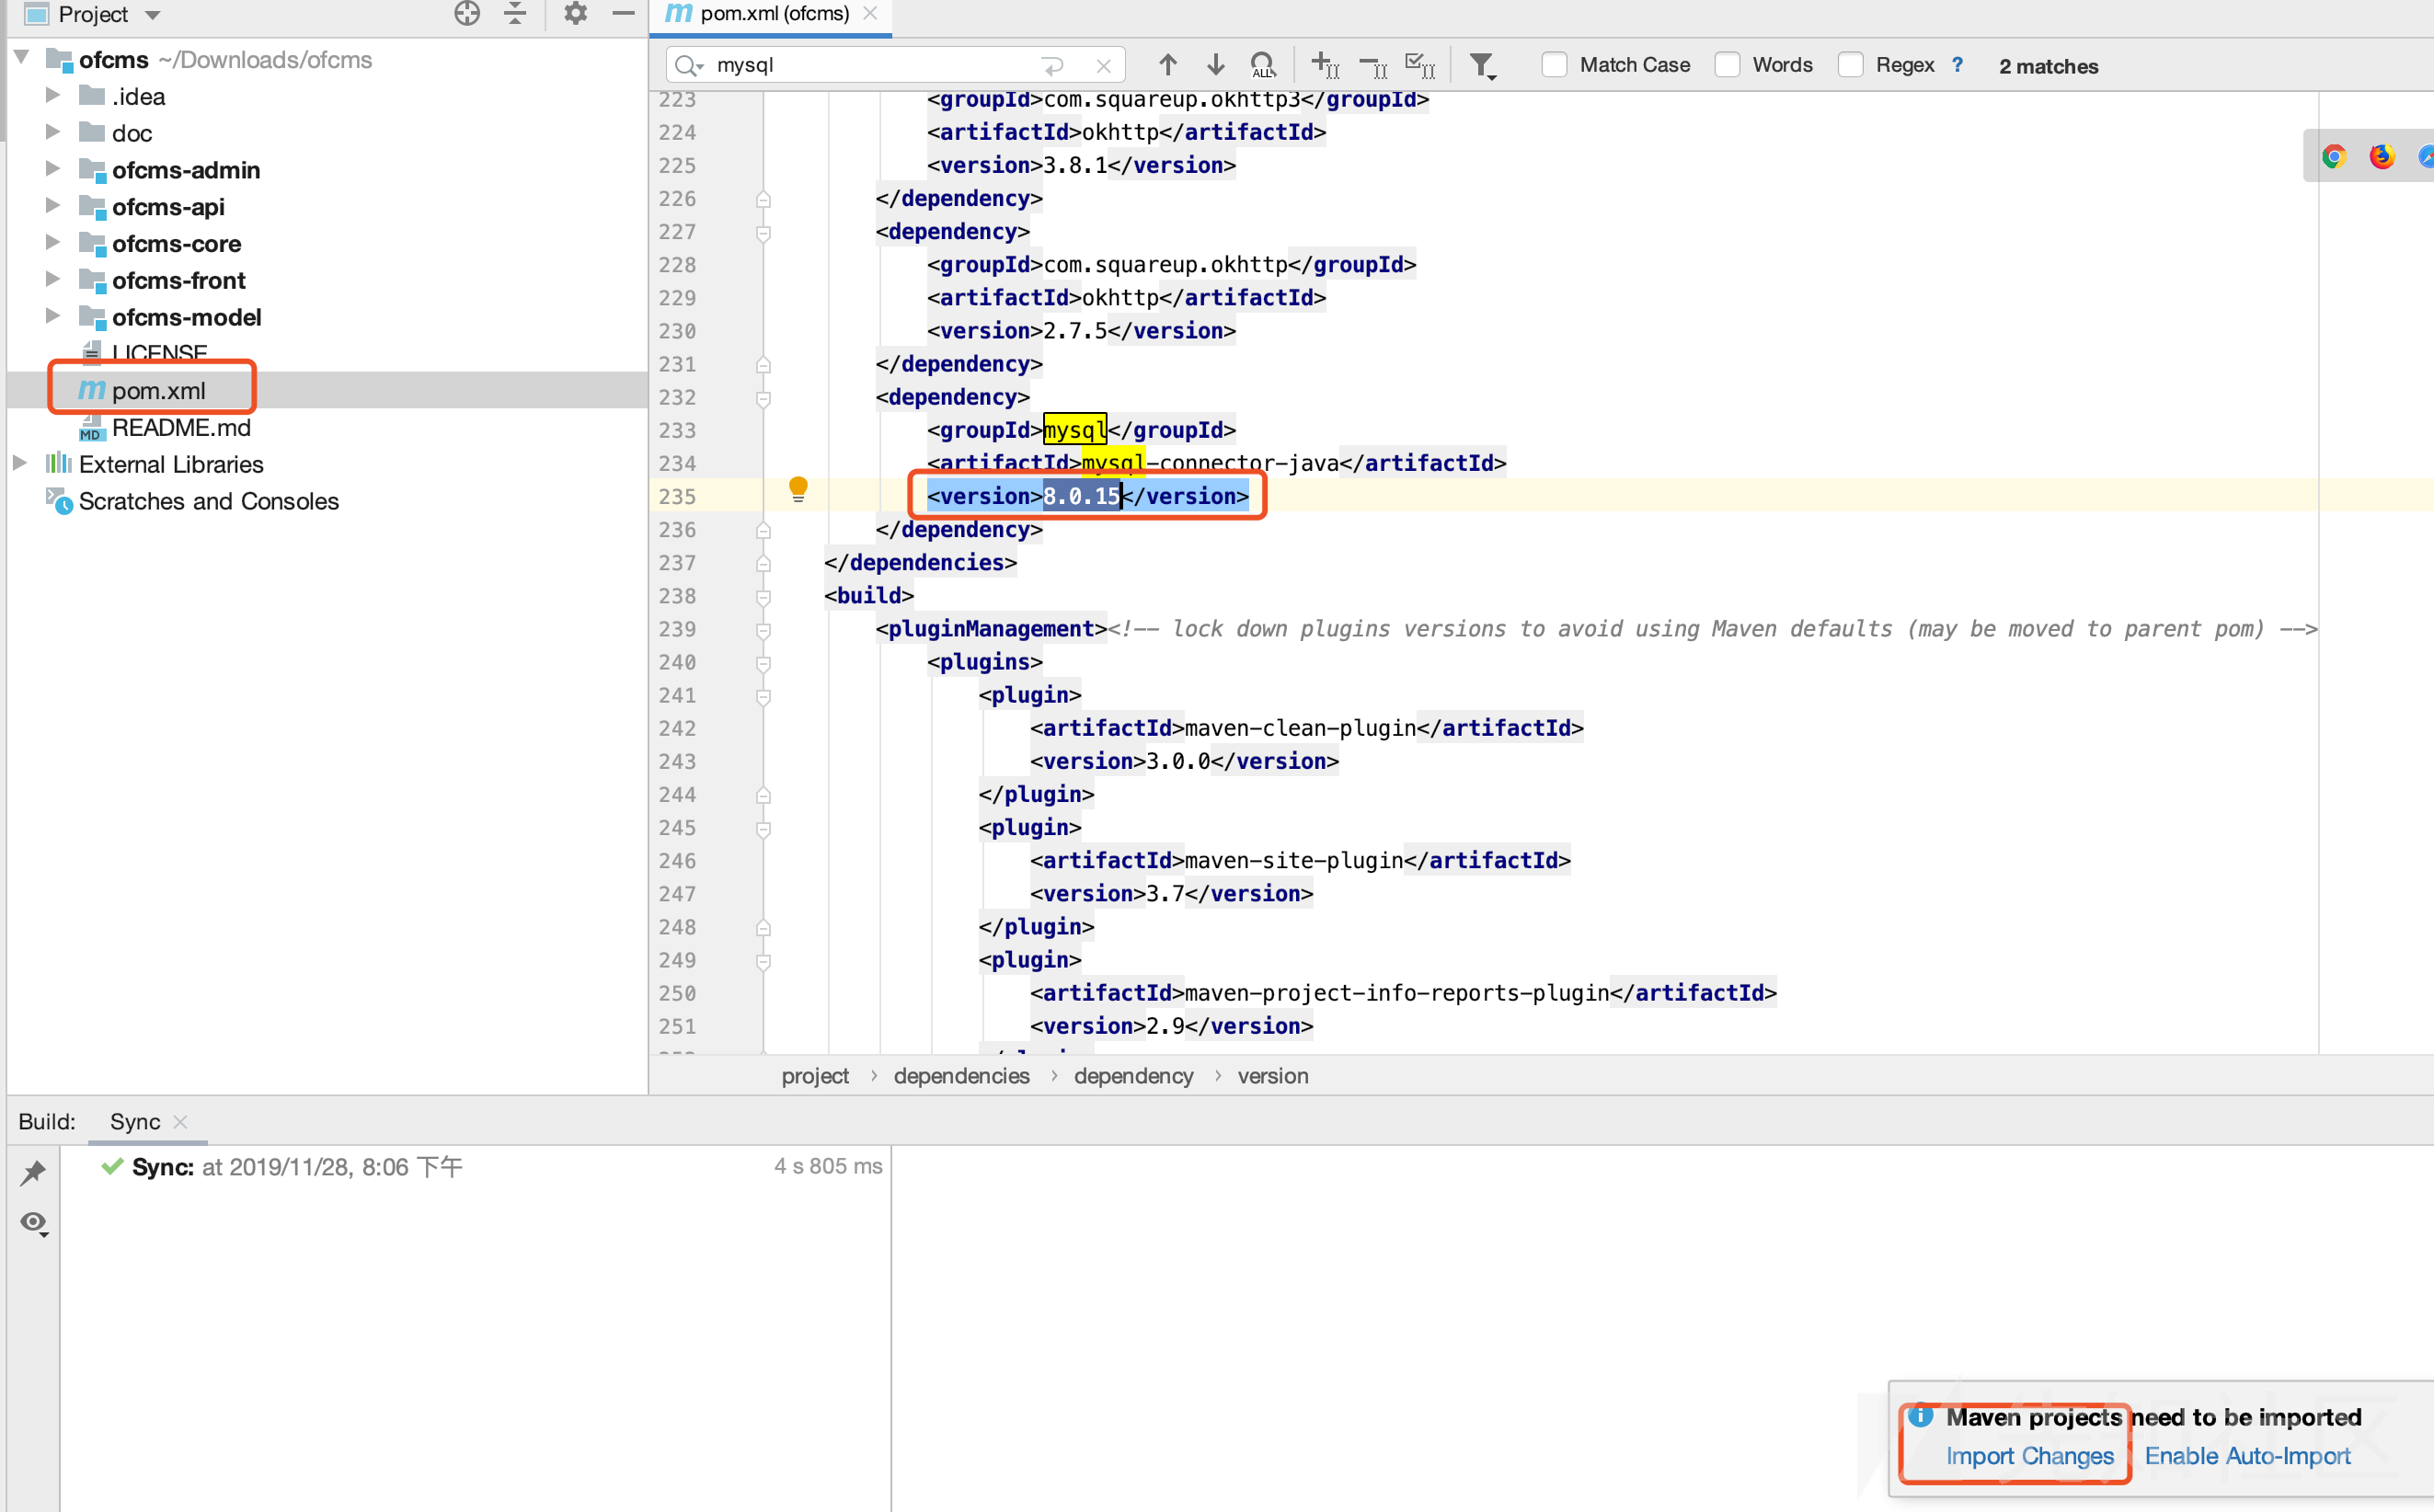Screen dimensions: 2434x1512
Task: Close the pom.xml (ofcms) editor tab
Action: (870, 13)
